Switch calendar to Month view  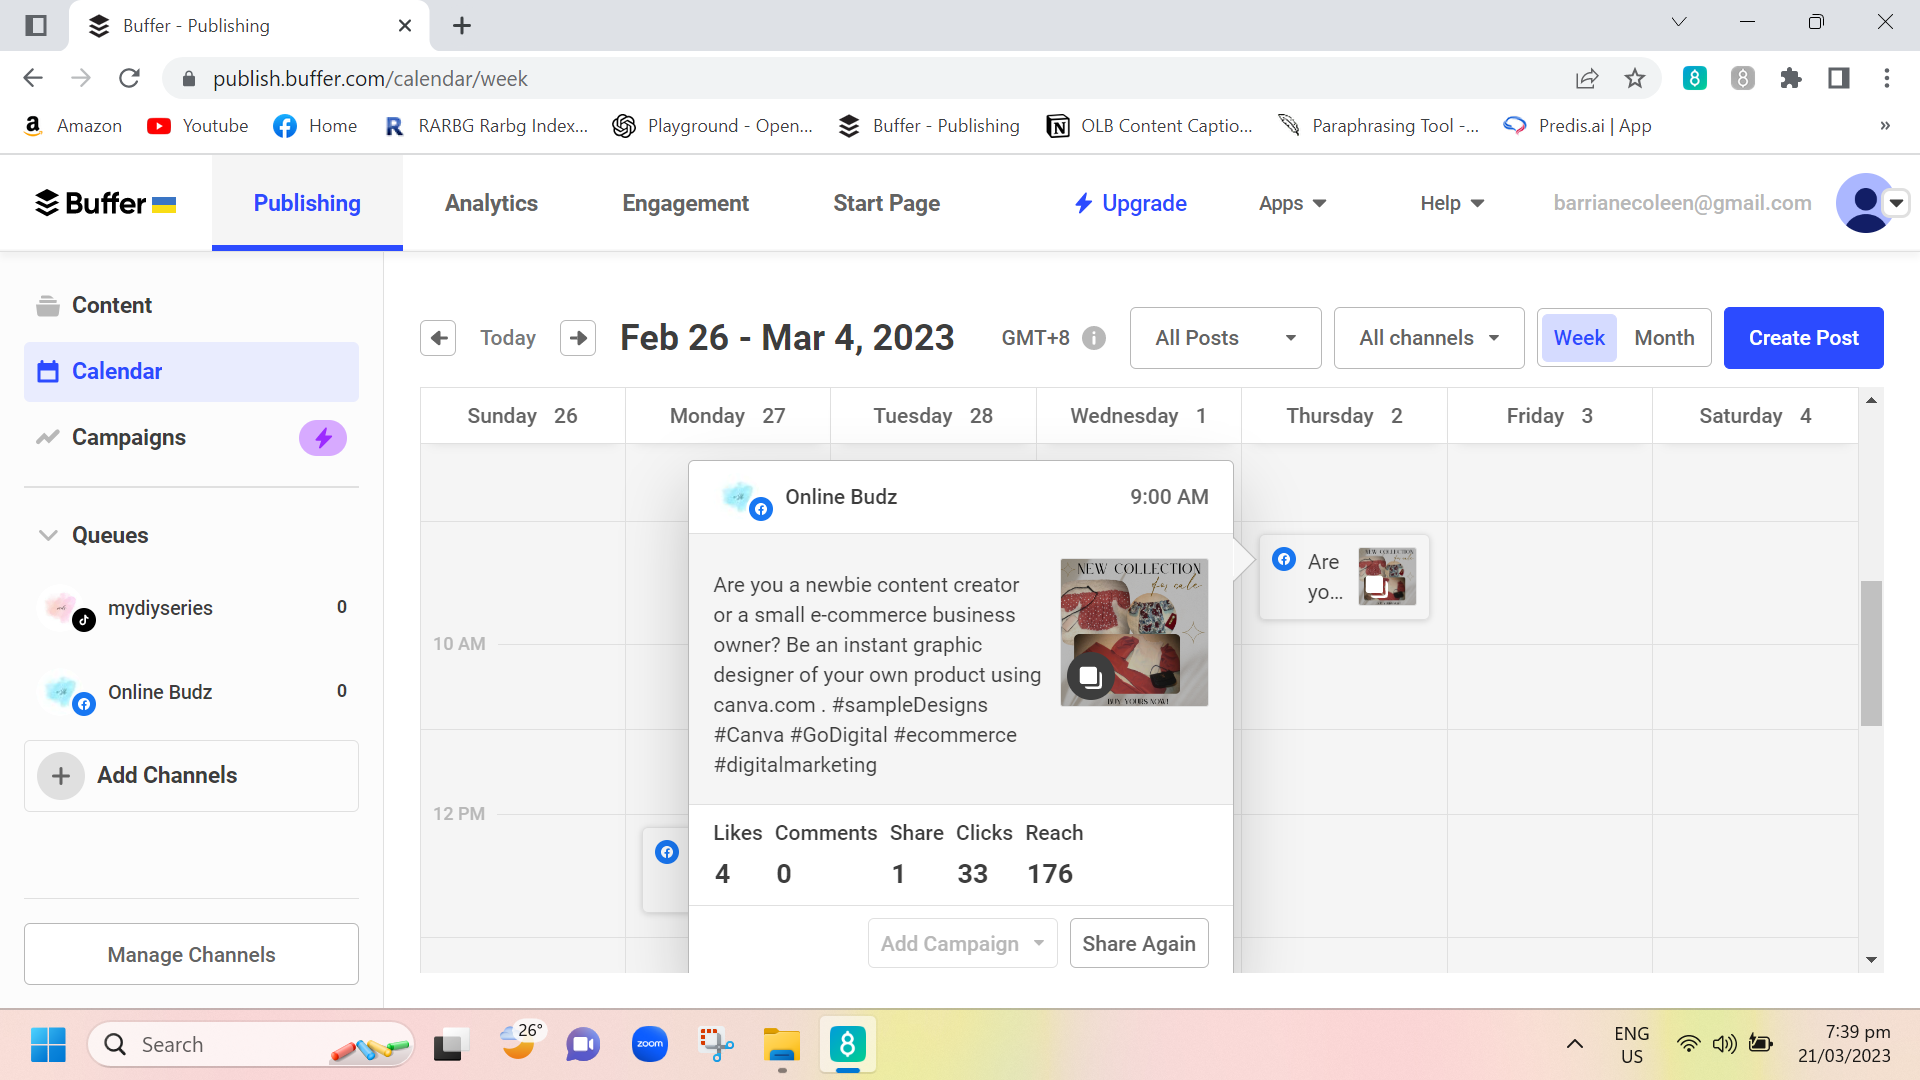1664,338
